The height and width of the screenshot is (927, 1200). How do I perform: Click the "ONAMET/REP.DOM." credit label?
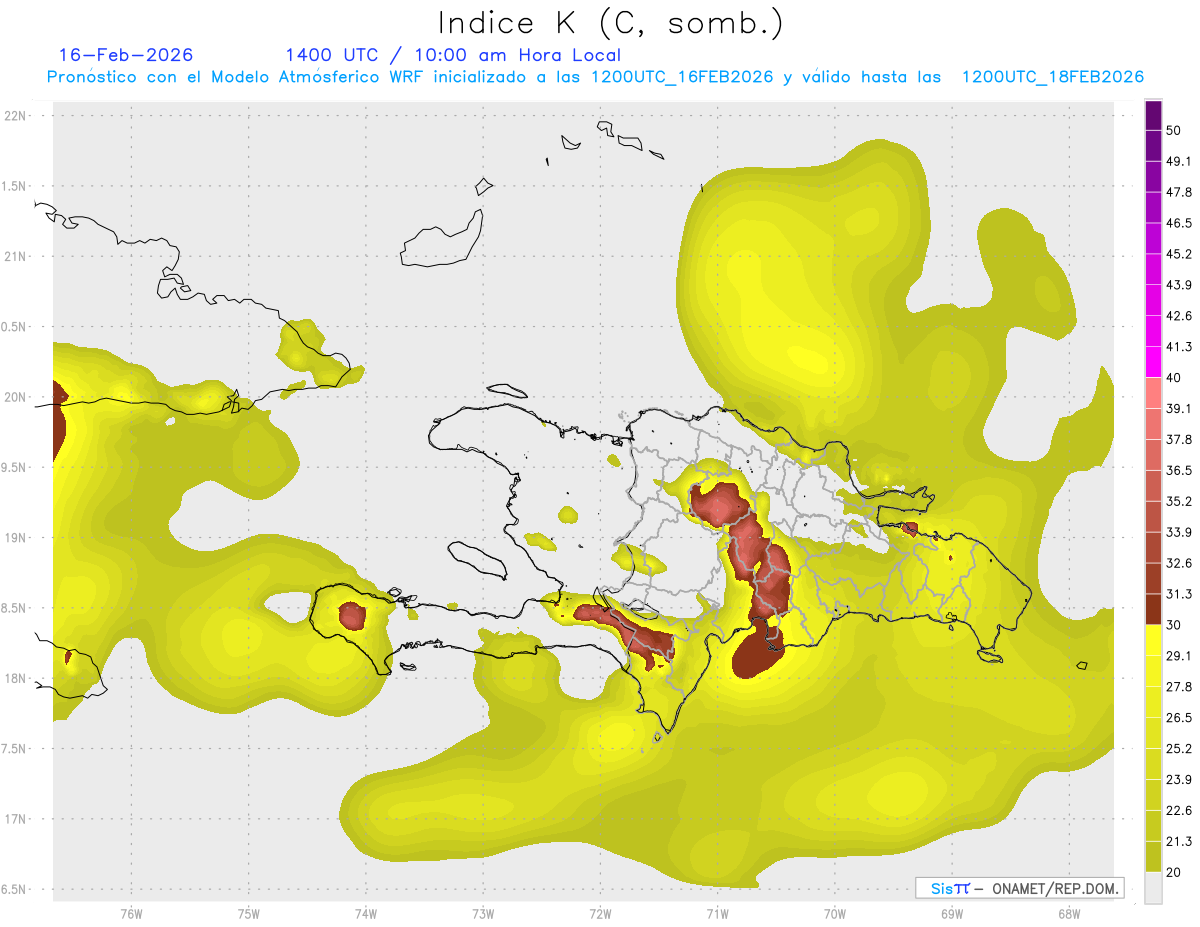(x=1056, y=888)
